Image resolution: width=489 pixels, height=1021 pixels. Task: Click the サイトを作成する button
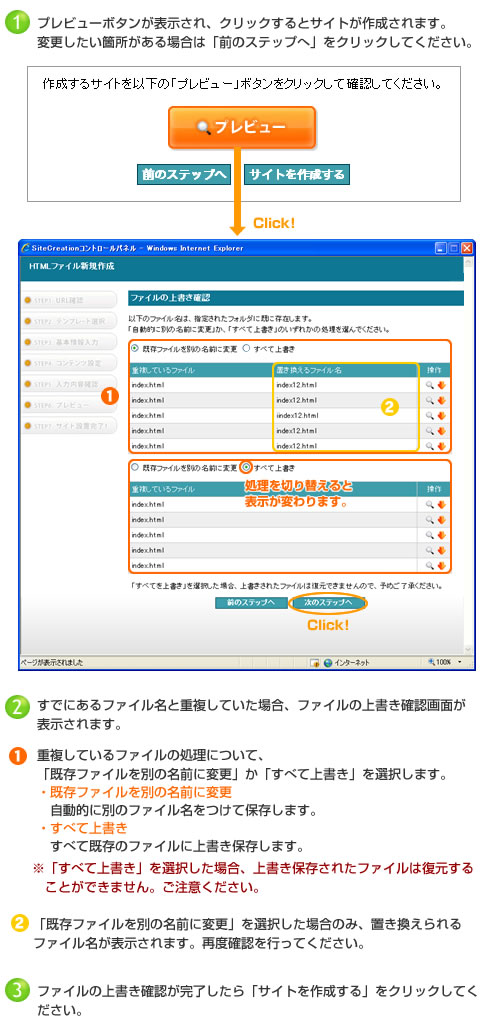click(297, 175)
